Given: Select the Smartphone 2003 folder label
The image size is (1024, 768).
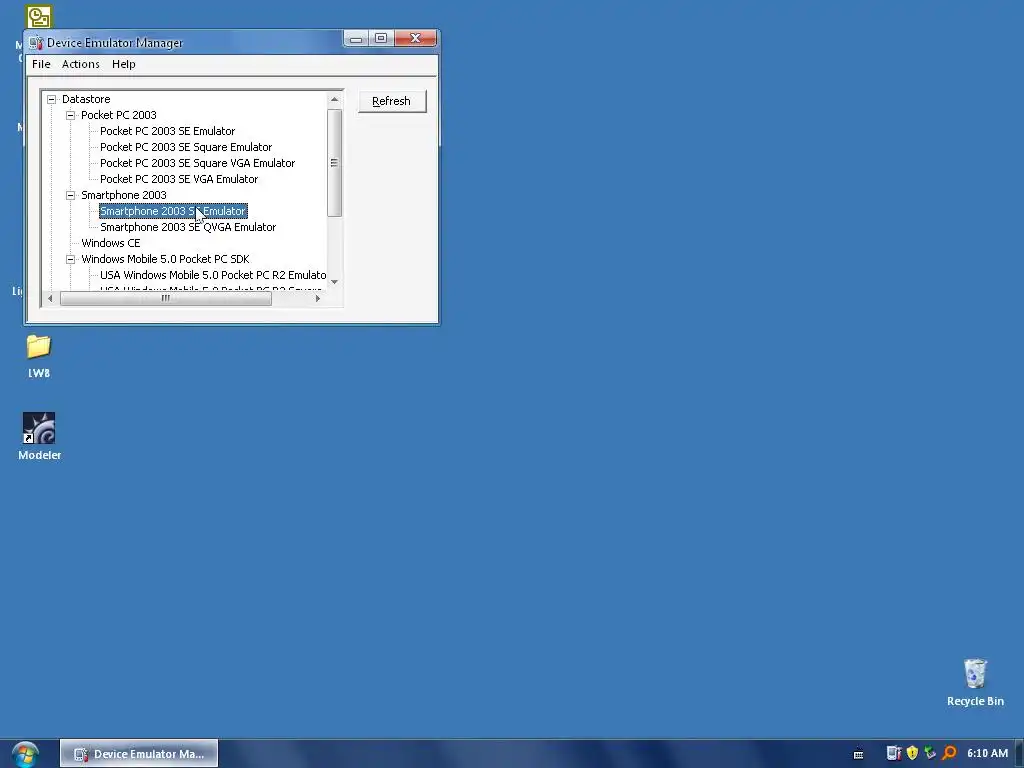Looking at the screenshot, I should coord(123,195).
